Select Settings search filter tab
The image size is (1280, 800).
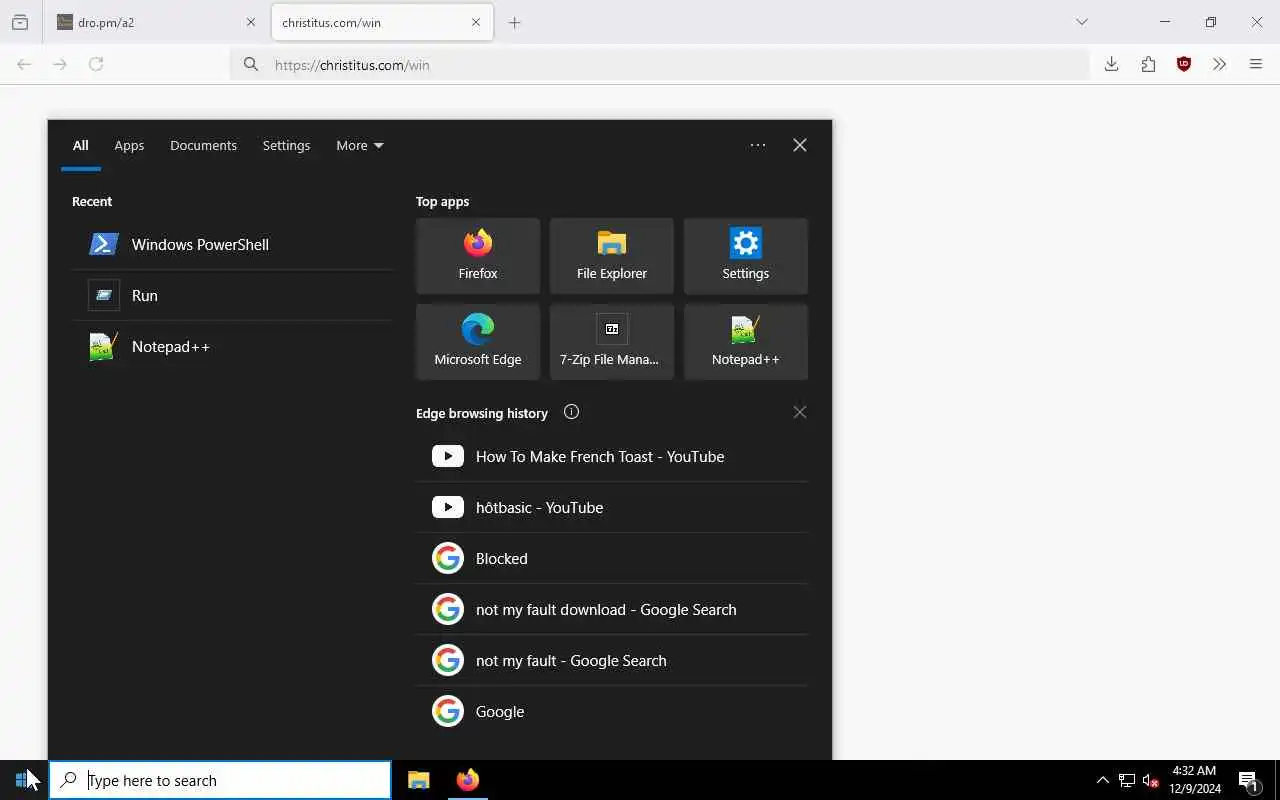coord(286,145)
